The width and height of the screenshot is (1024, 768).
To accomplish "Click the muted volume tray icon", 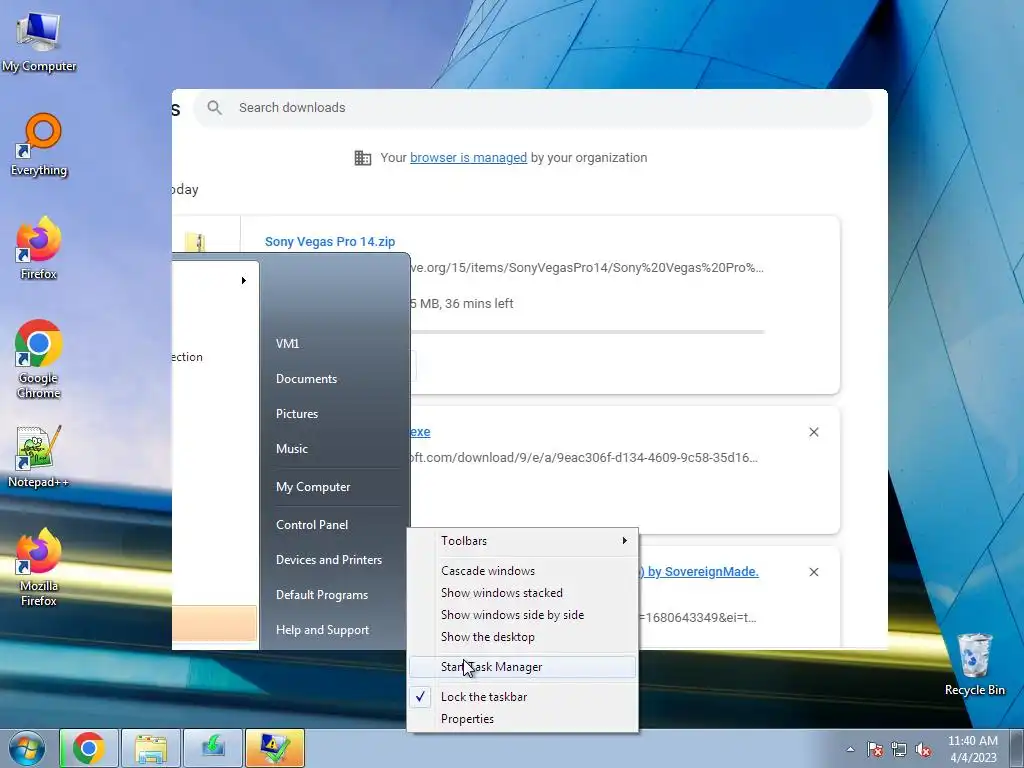I will tap(923, 749).
